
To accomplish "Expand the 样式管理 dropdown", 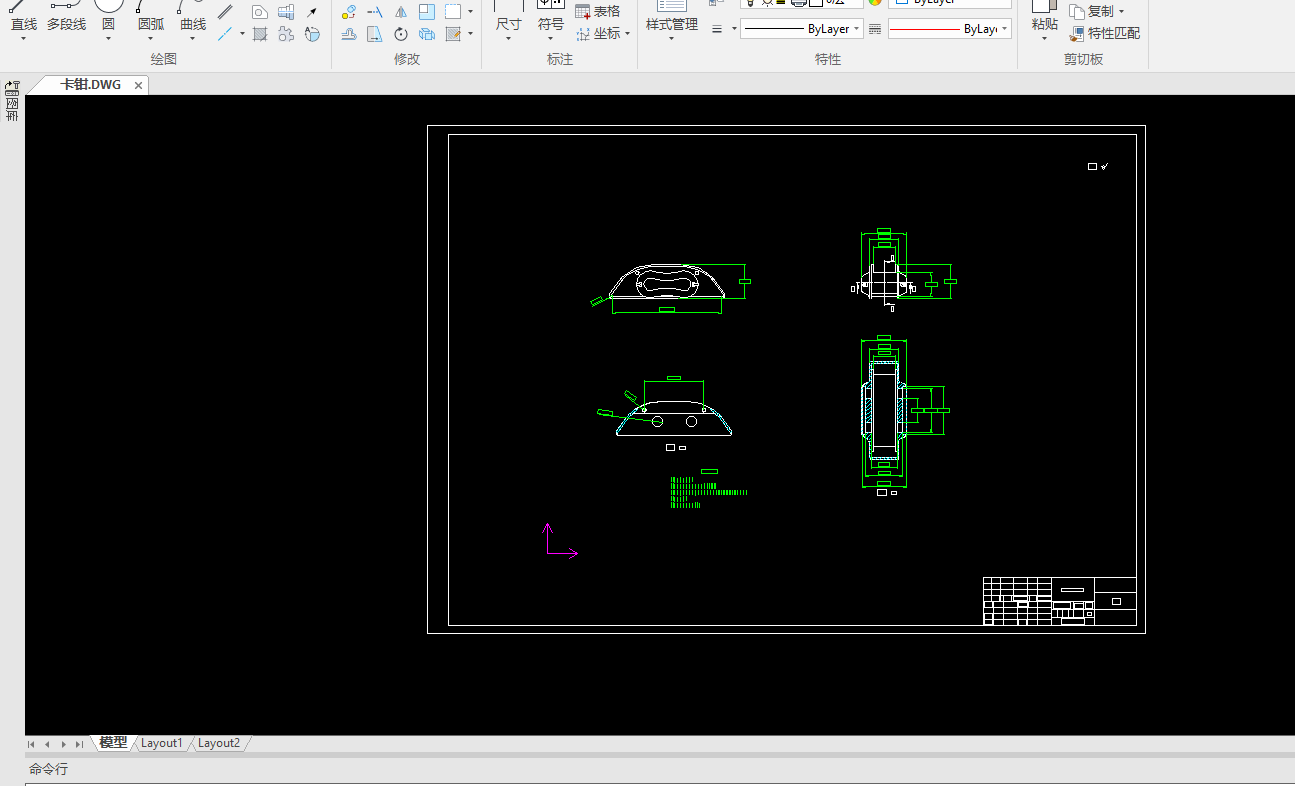I will [x=671, y=39].
